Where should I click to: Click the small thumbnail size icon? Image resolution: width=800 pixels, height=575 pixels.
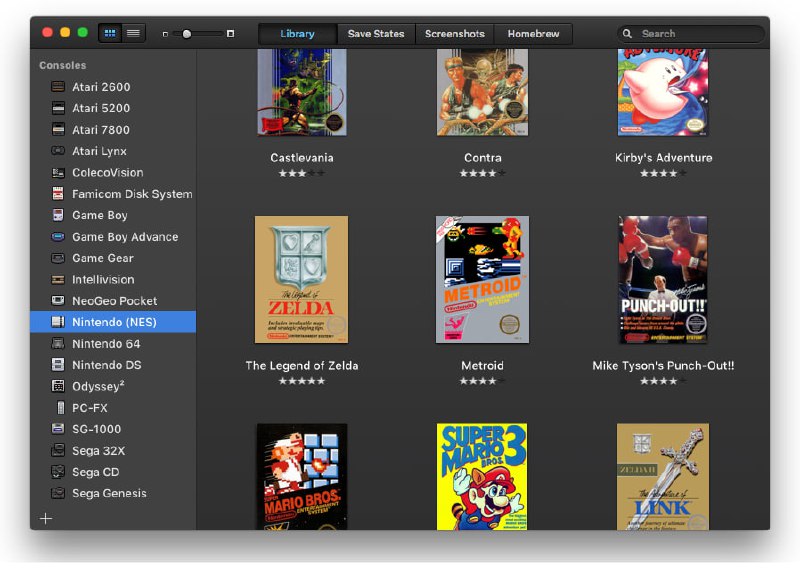click(x=166, y=34)
